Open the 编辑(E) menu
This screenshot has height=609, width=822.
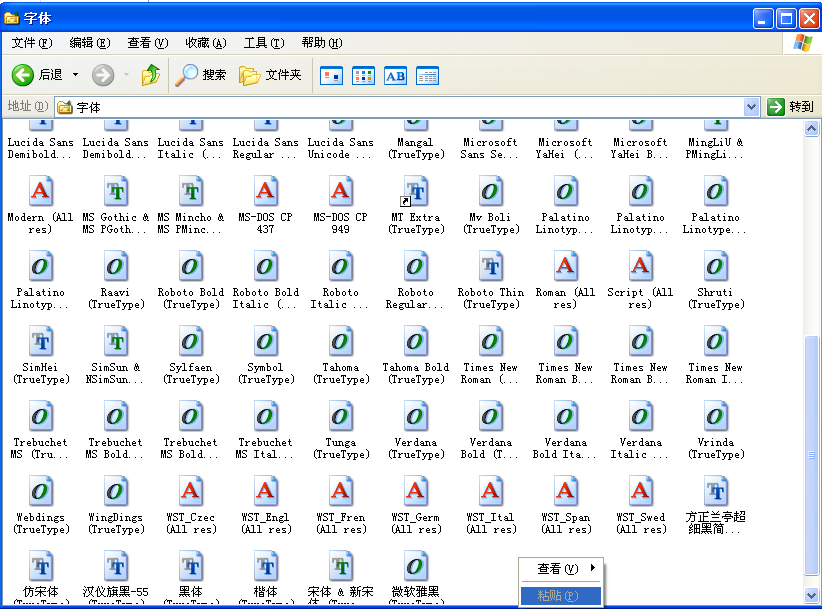coord(90,43)
